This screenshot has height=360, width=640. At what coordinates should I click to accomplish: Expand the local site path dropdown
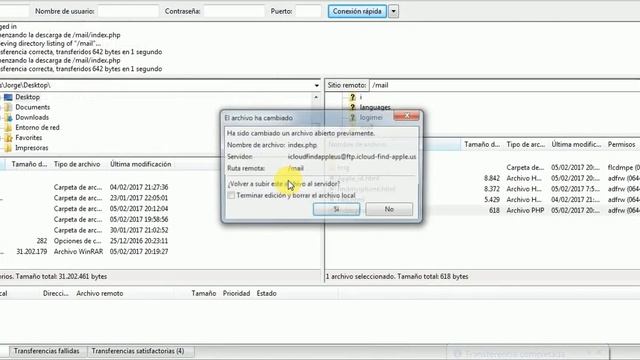[x=317, y=85]
